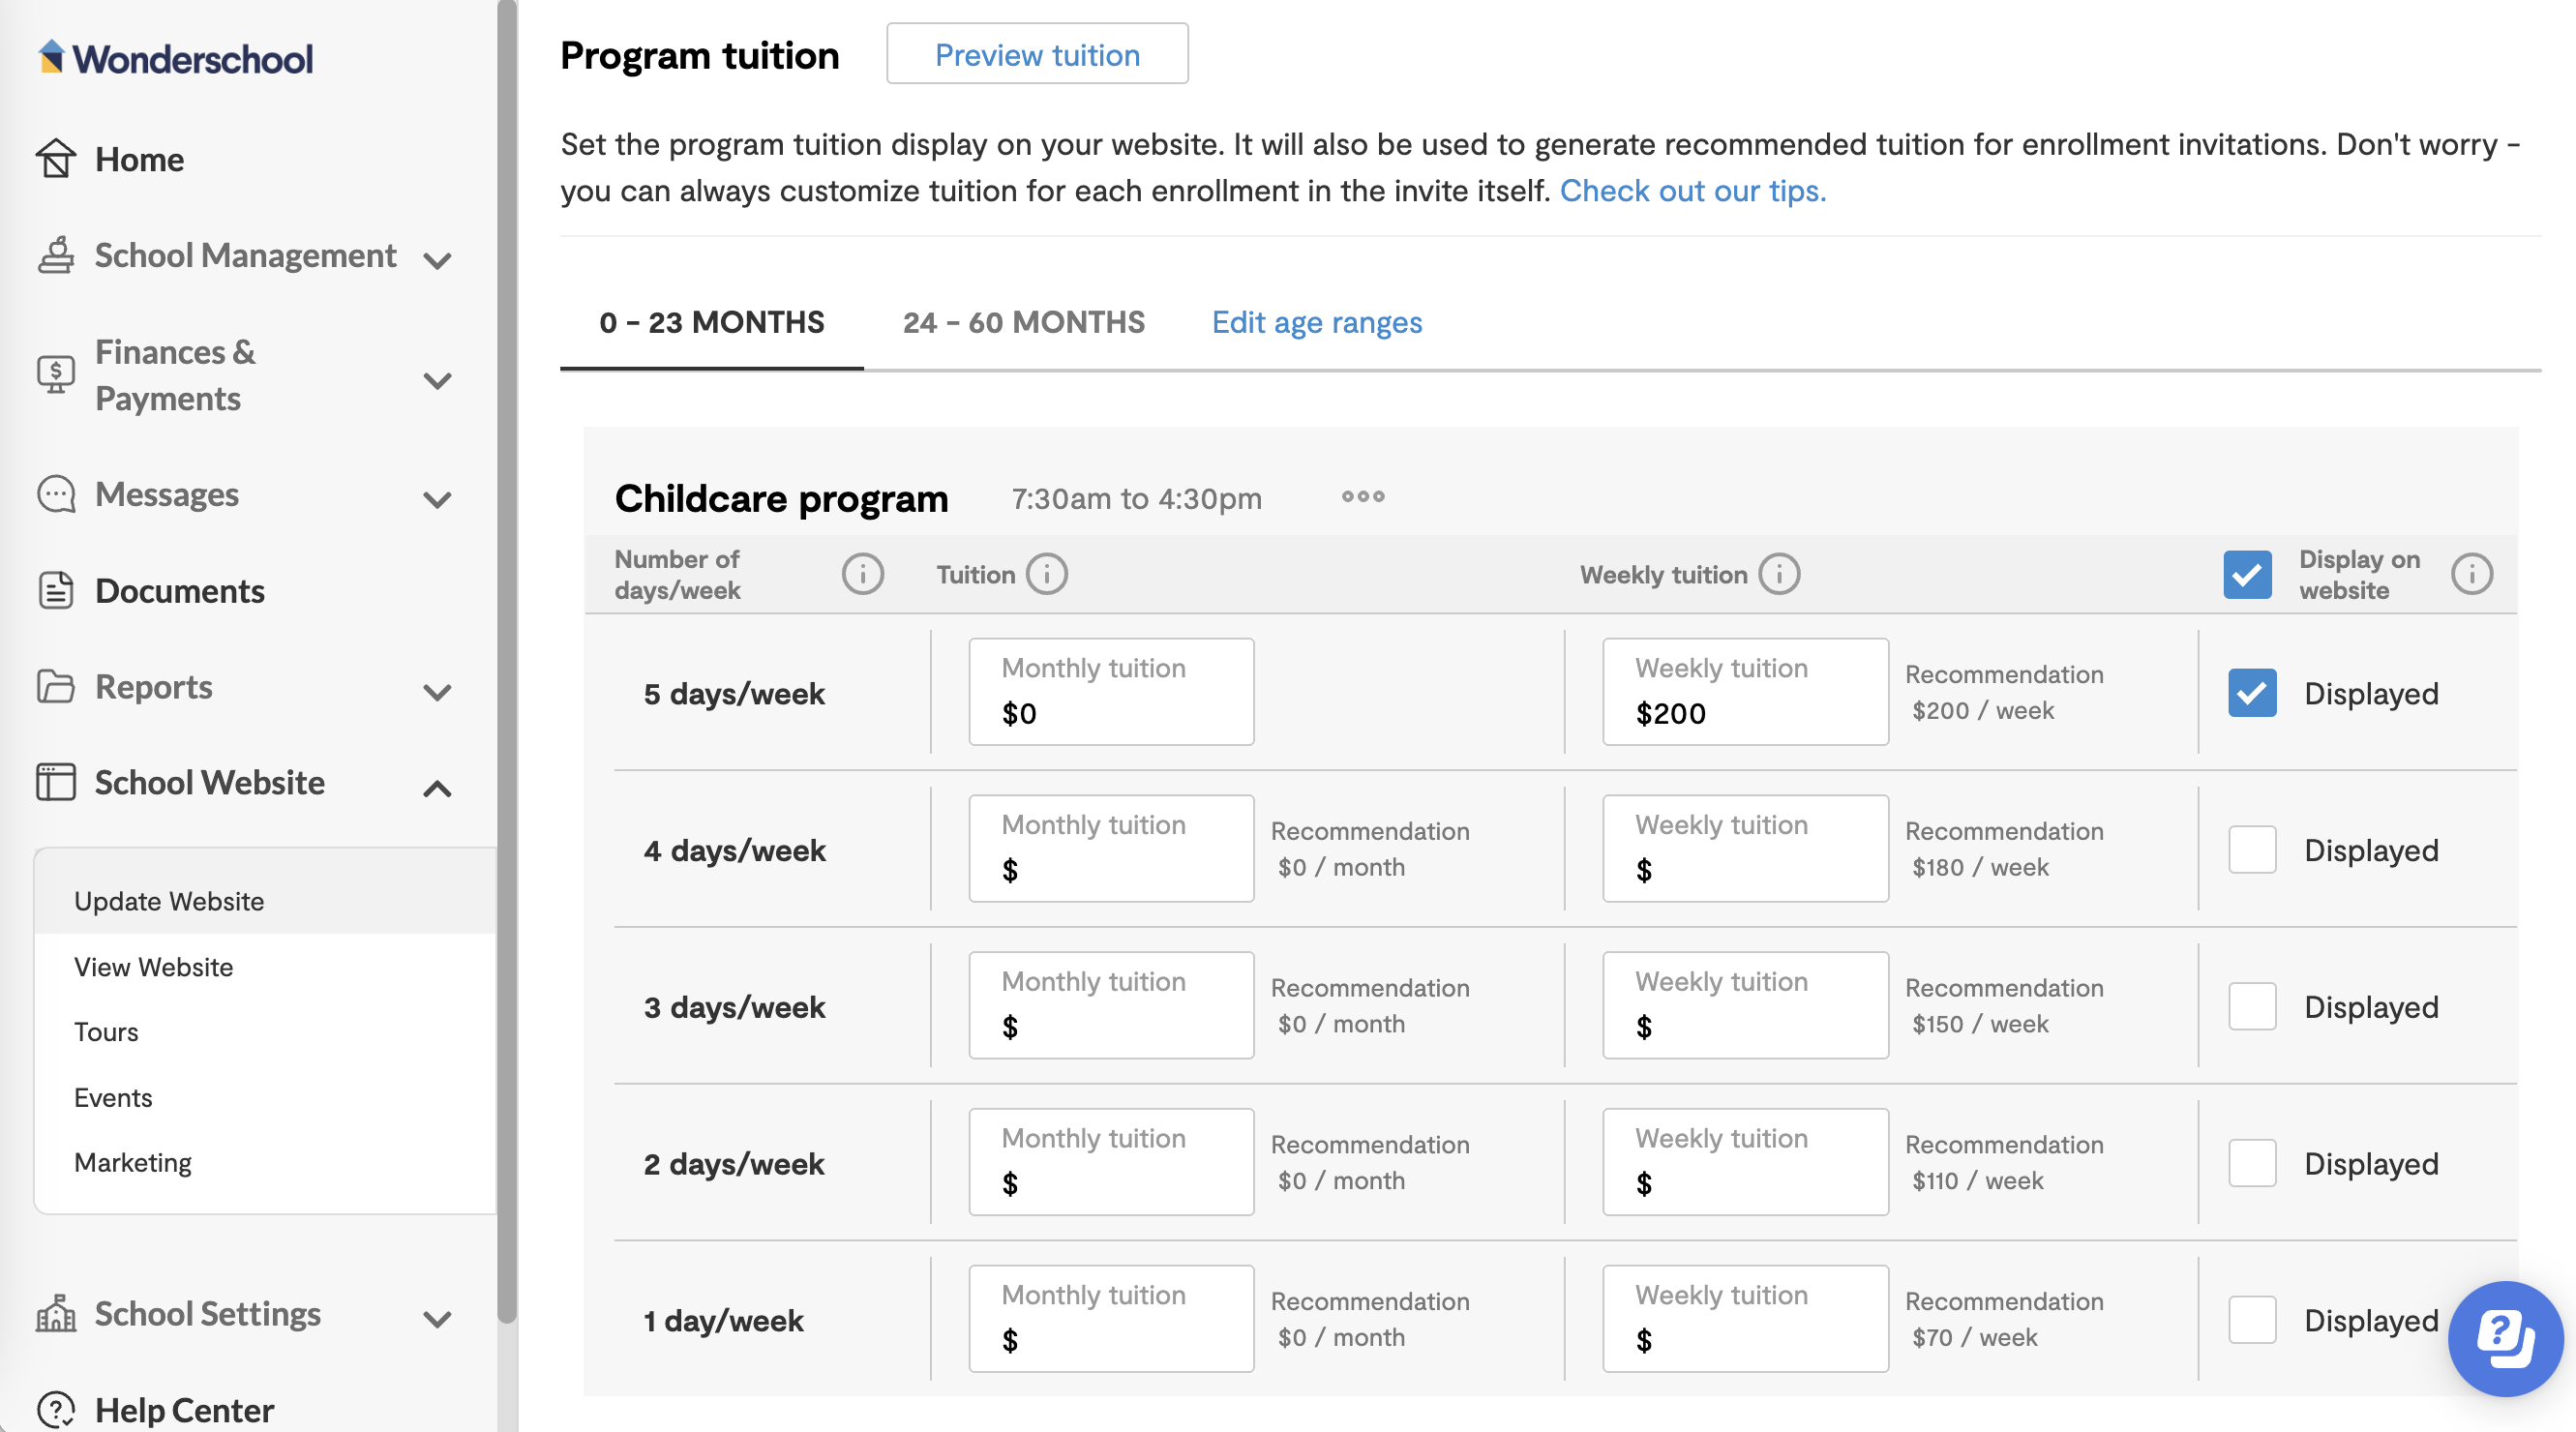Click the '$70 / week' recommendation text
The height and width of the screenshot is (1432, 2576).
tap(1974, 1339)
